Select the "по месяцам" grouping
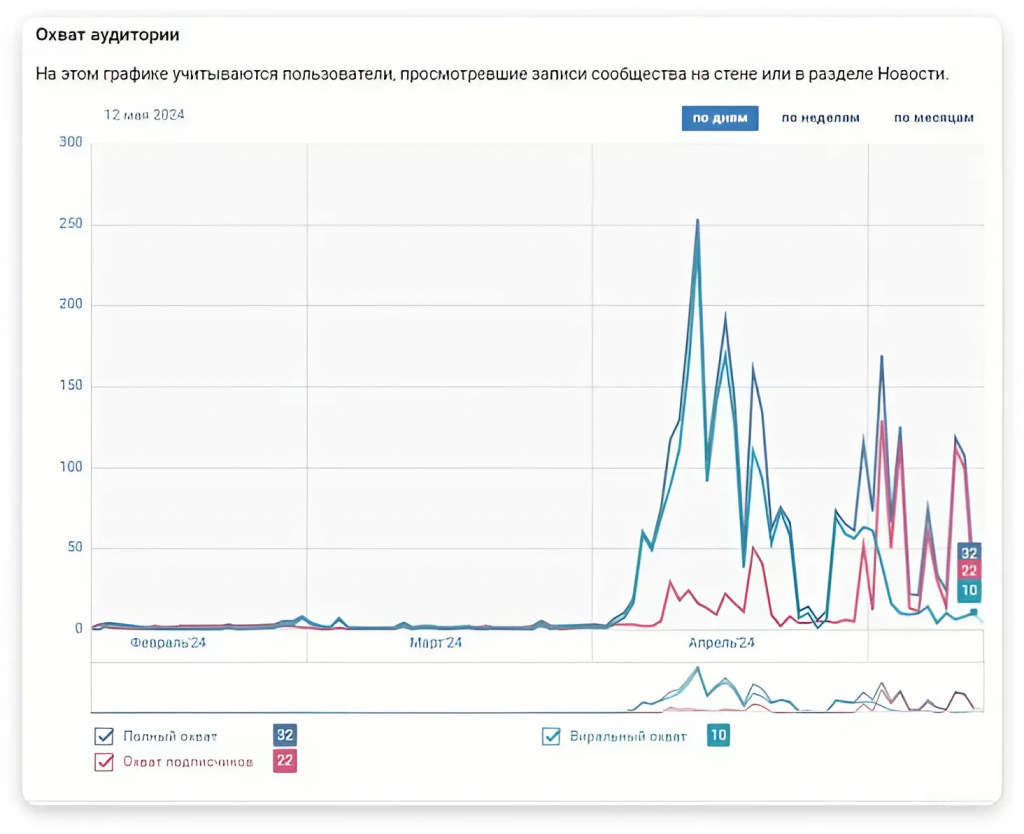This screenshot has width=1024, height=834. tap(933, 118)
